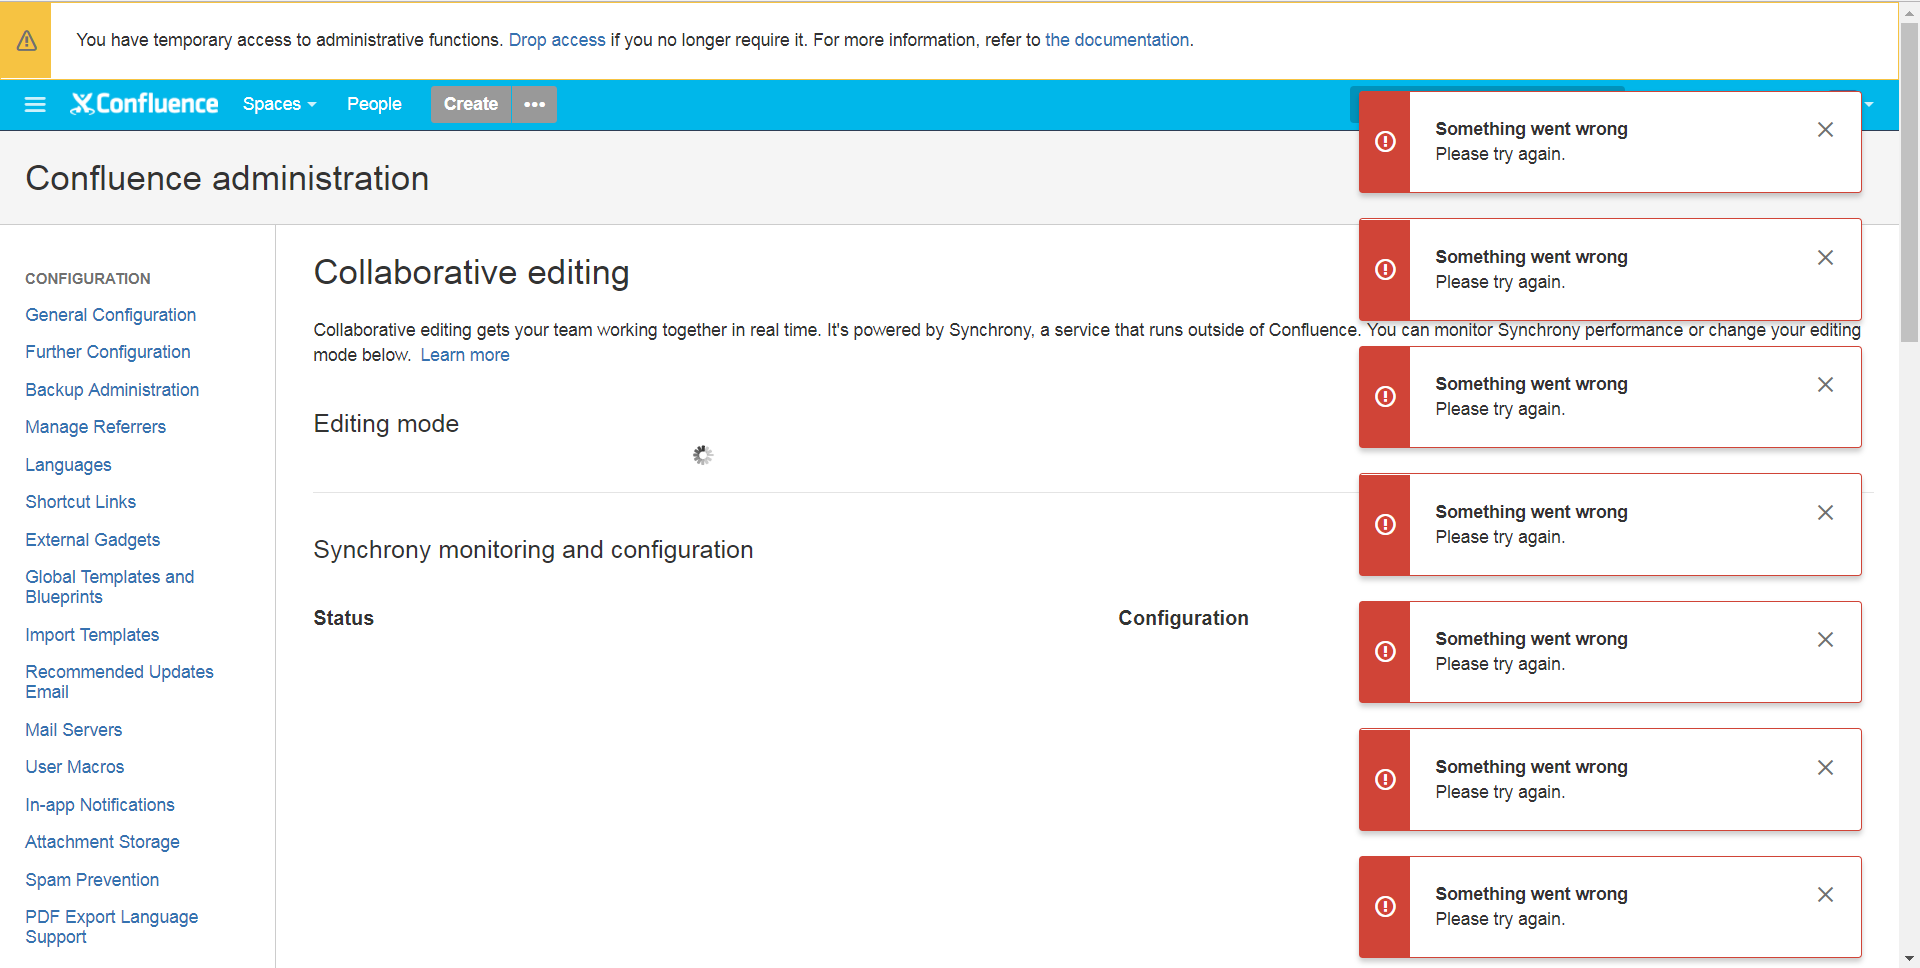Screen dimensions: 1920x968
Task: Click the page scrollbar's down arrow
Action: [x=1909, y=958]
